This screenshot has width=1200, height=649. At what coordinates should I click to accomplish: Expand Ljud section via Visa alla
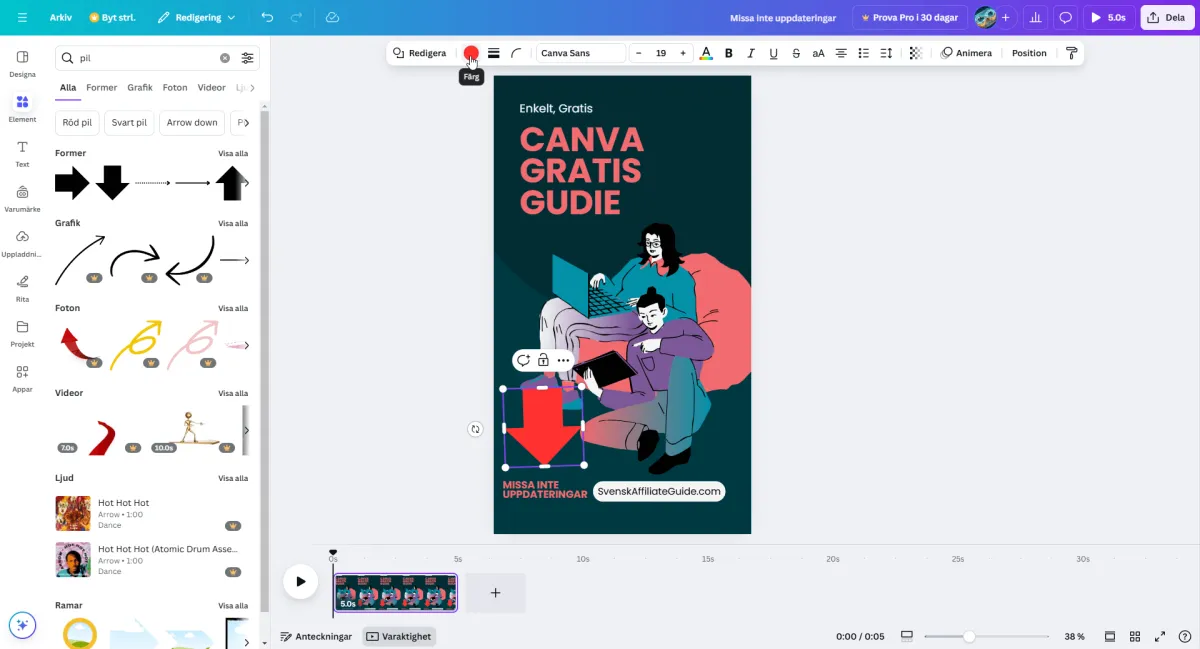coord(233,478)
